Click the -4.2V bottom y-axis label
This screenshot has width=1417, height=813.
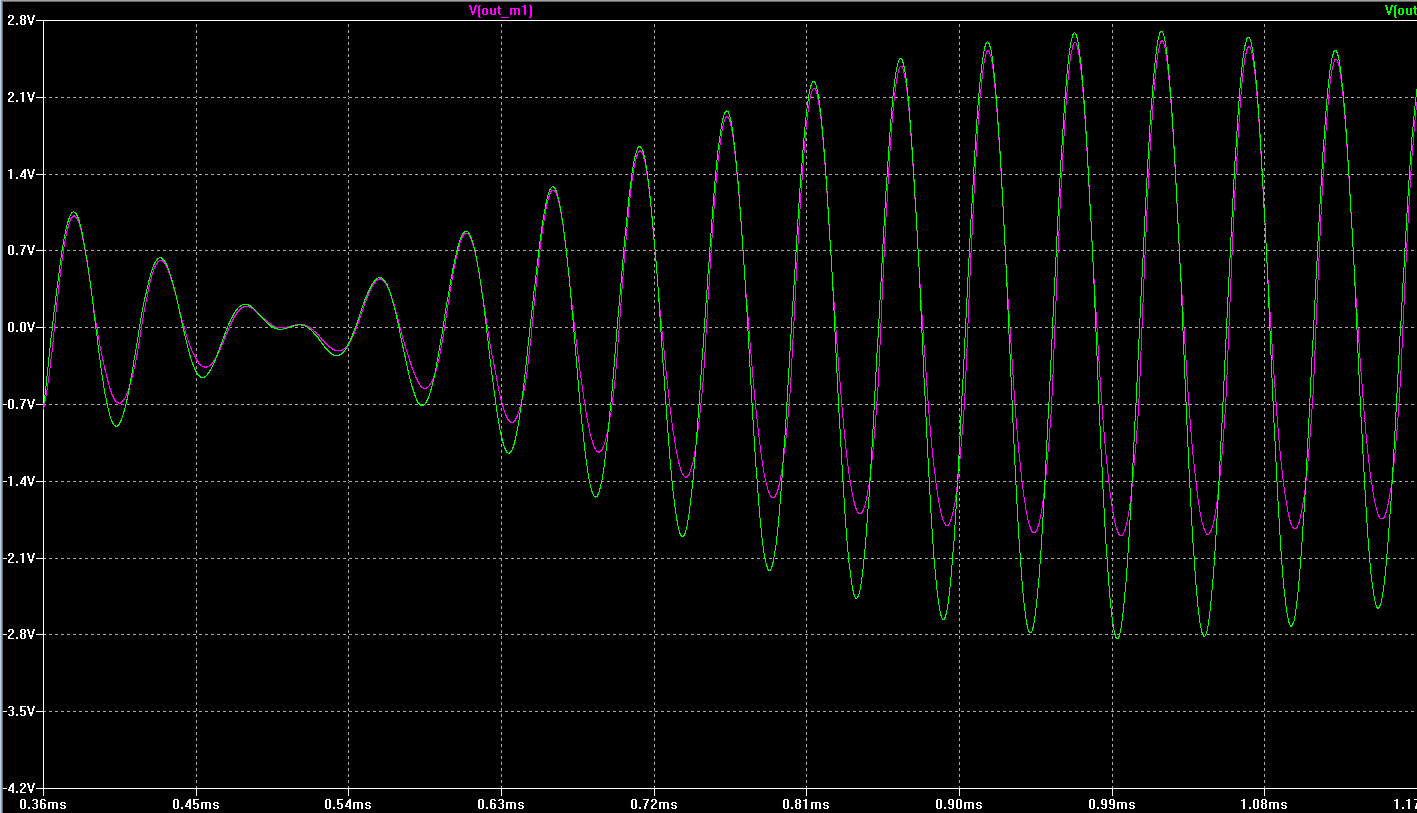20,788
